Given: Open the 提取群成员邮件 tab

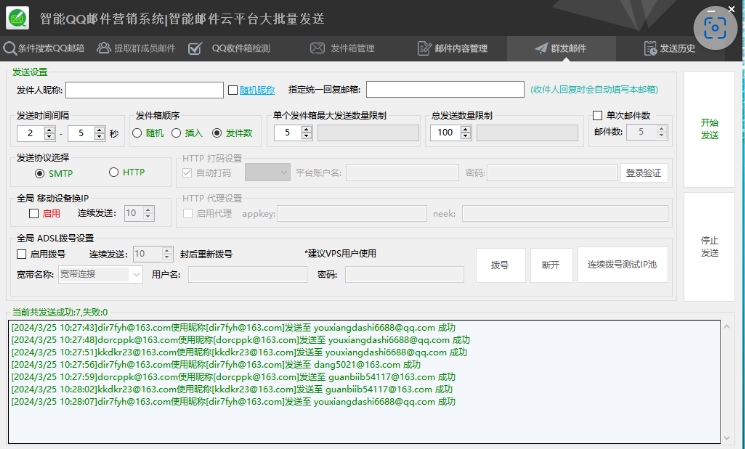Looking at the screenshot, I should [x=136, y=48].
